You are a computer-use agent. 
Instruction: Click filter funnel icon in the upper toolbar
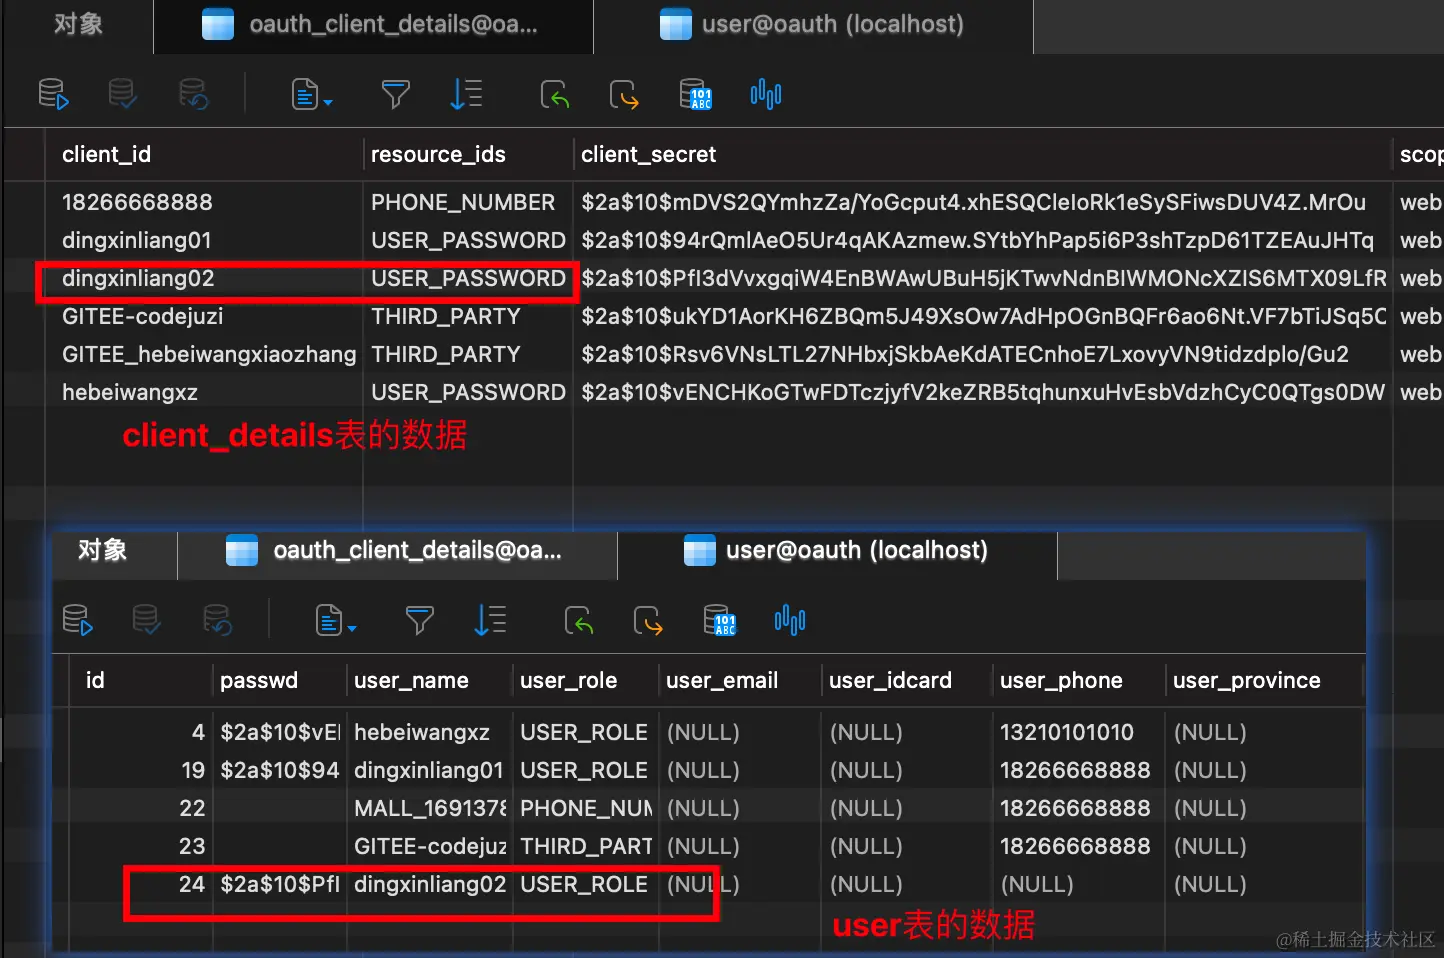click(396, 94)
